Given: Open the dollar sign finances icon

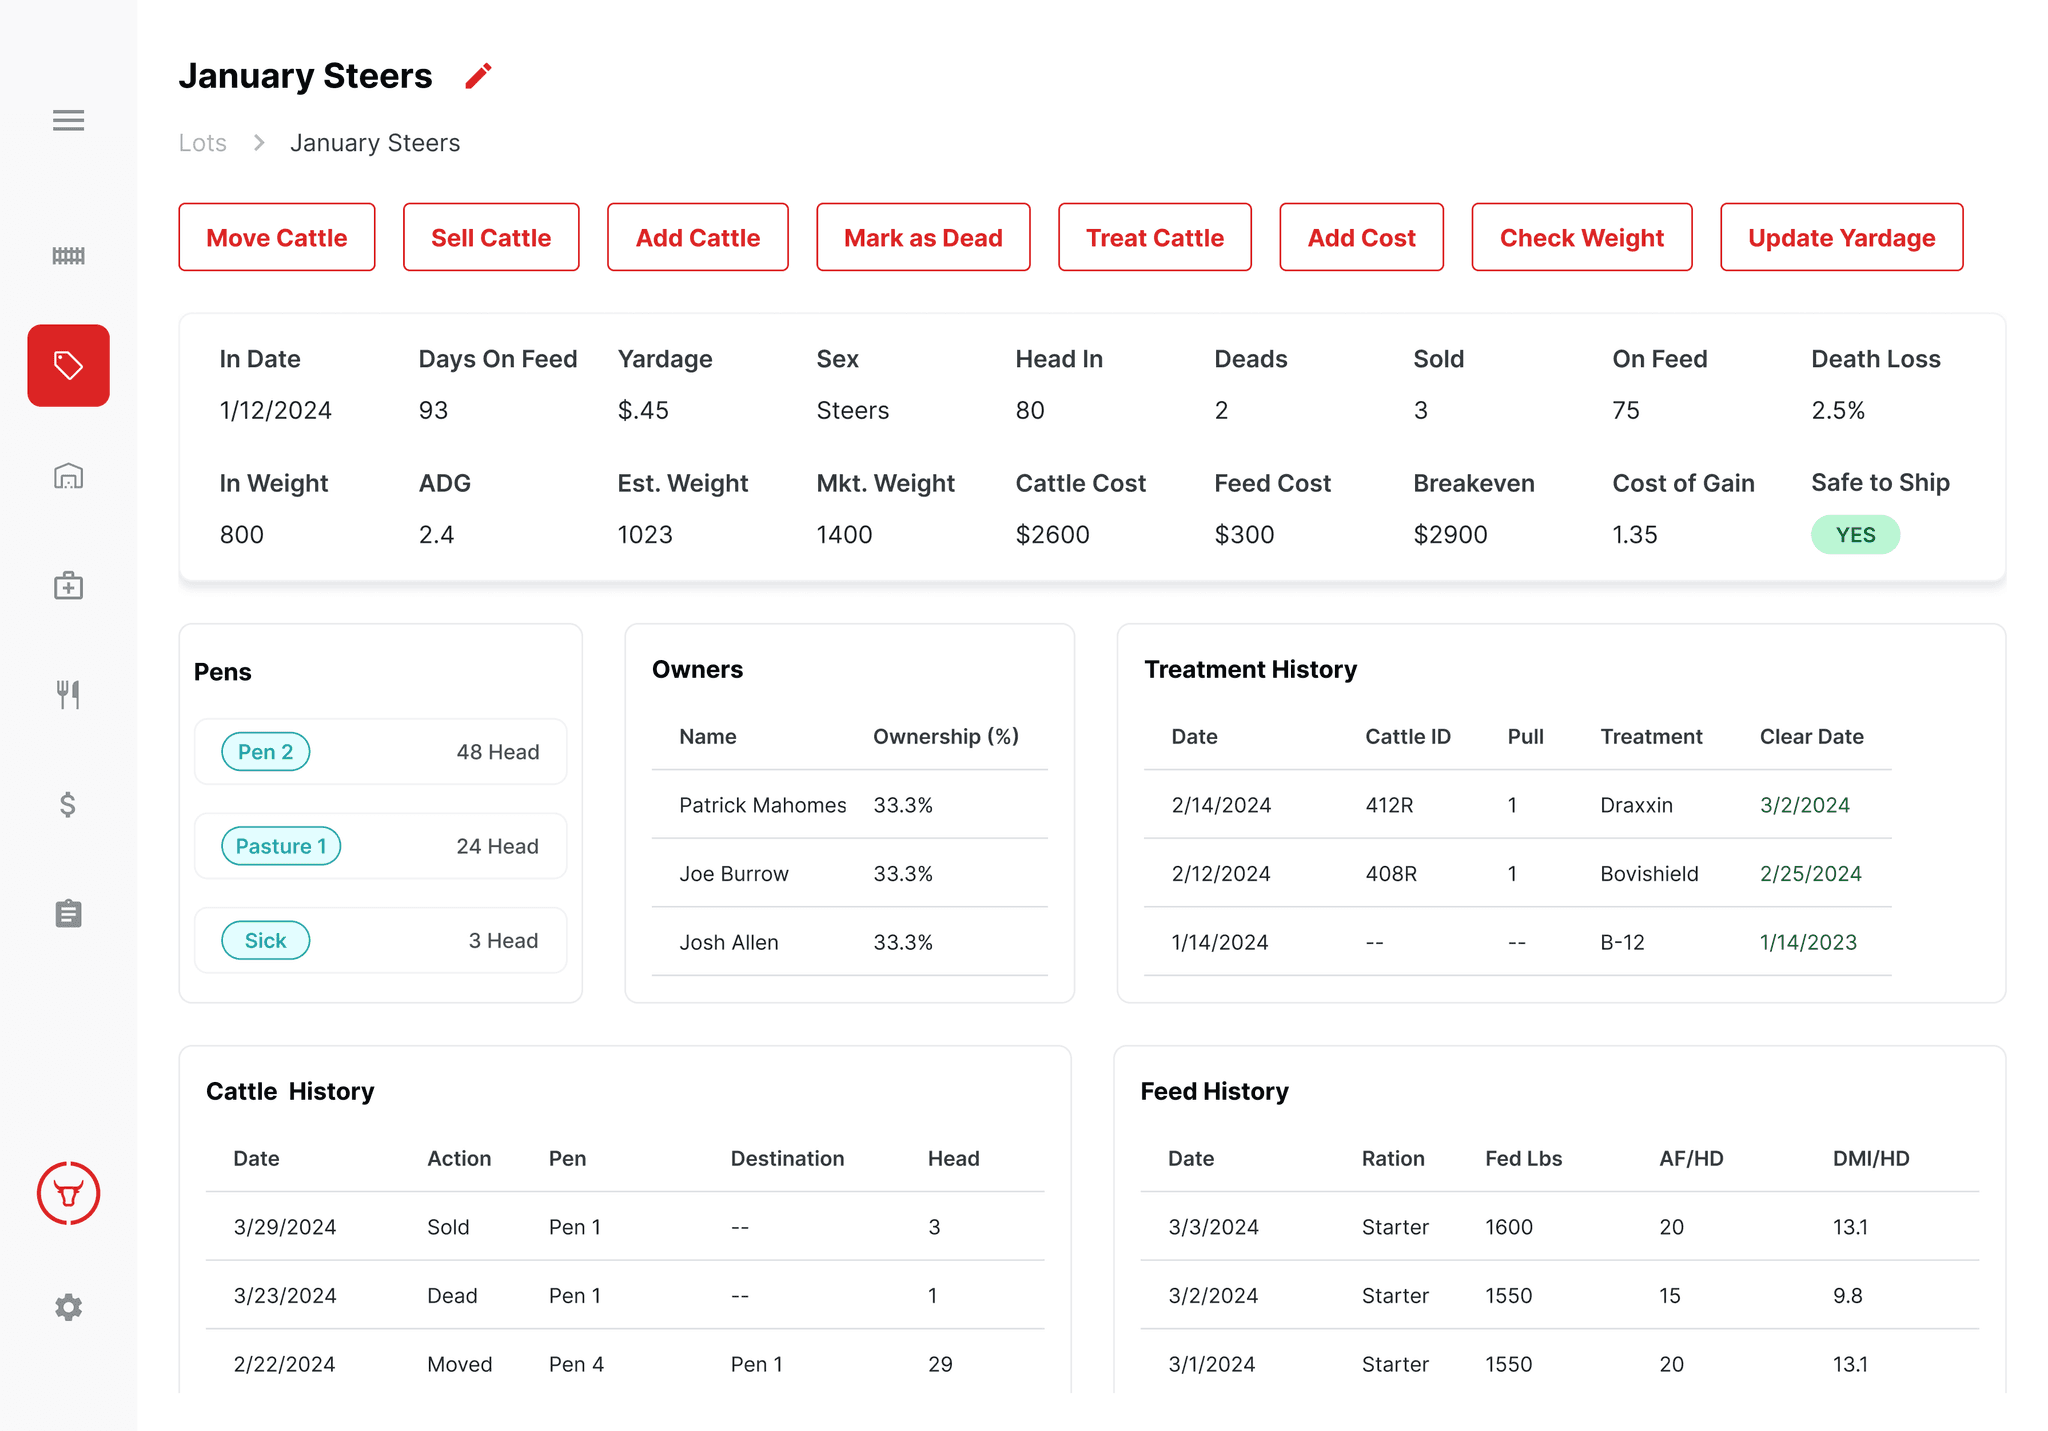Looking at the screenshot, I should pos(68,804).
